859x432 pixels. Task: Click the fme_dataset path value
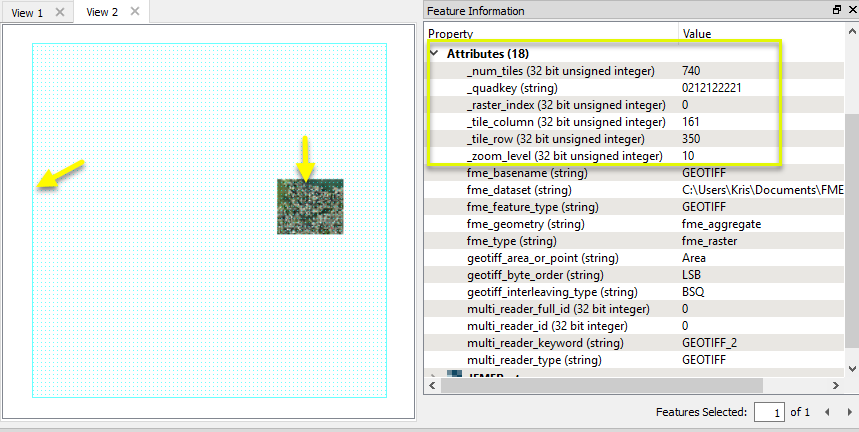[x=763, y=190]
